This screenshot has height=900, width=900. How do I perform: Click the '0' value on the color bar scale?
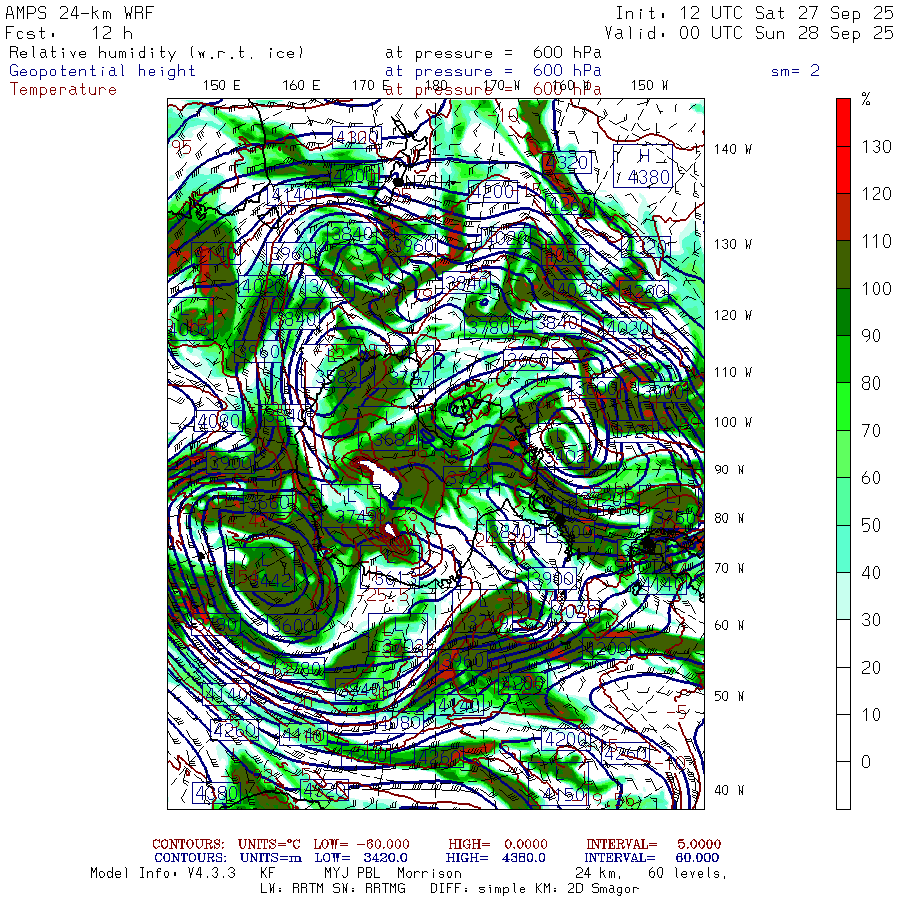tap(866, 762)
